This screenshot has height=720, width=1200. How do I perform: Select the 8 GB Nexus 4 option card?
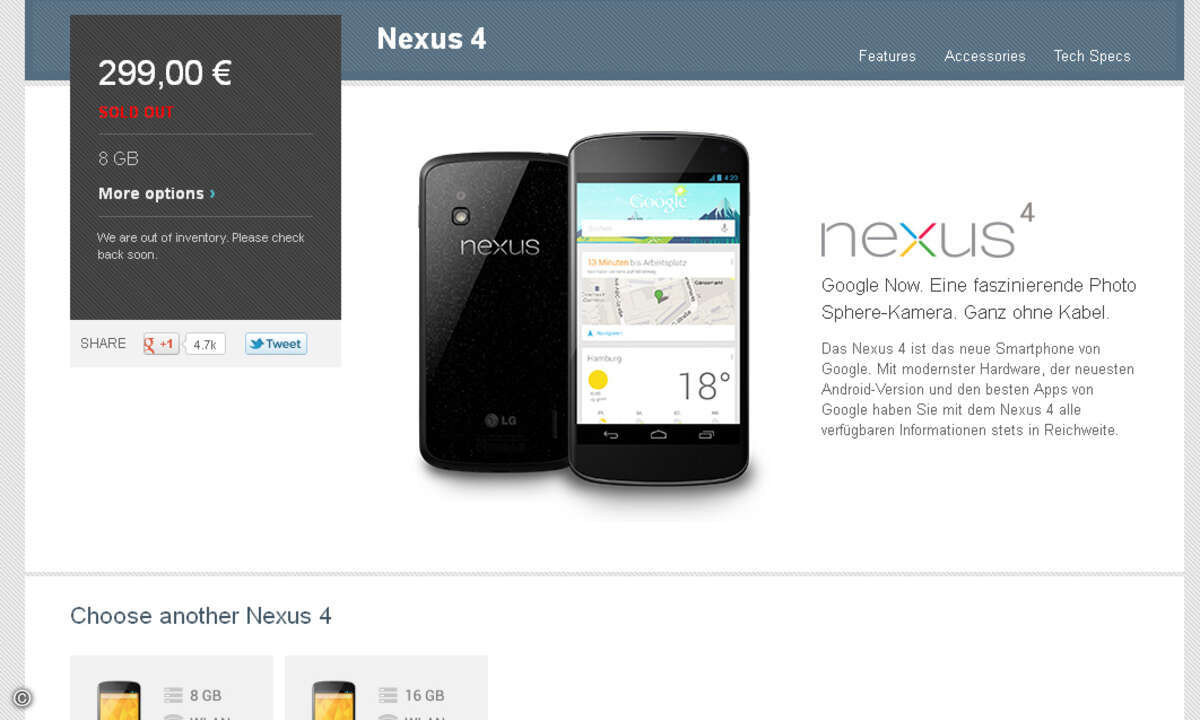171,688
